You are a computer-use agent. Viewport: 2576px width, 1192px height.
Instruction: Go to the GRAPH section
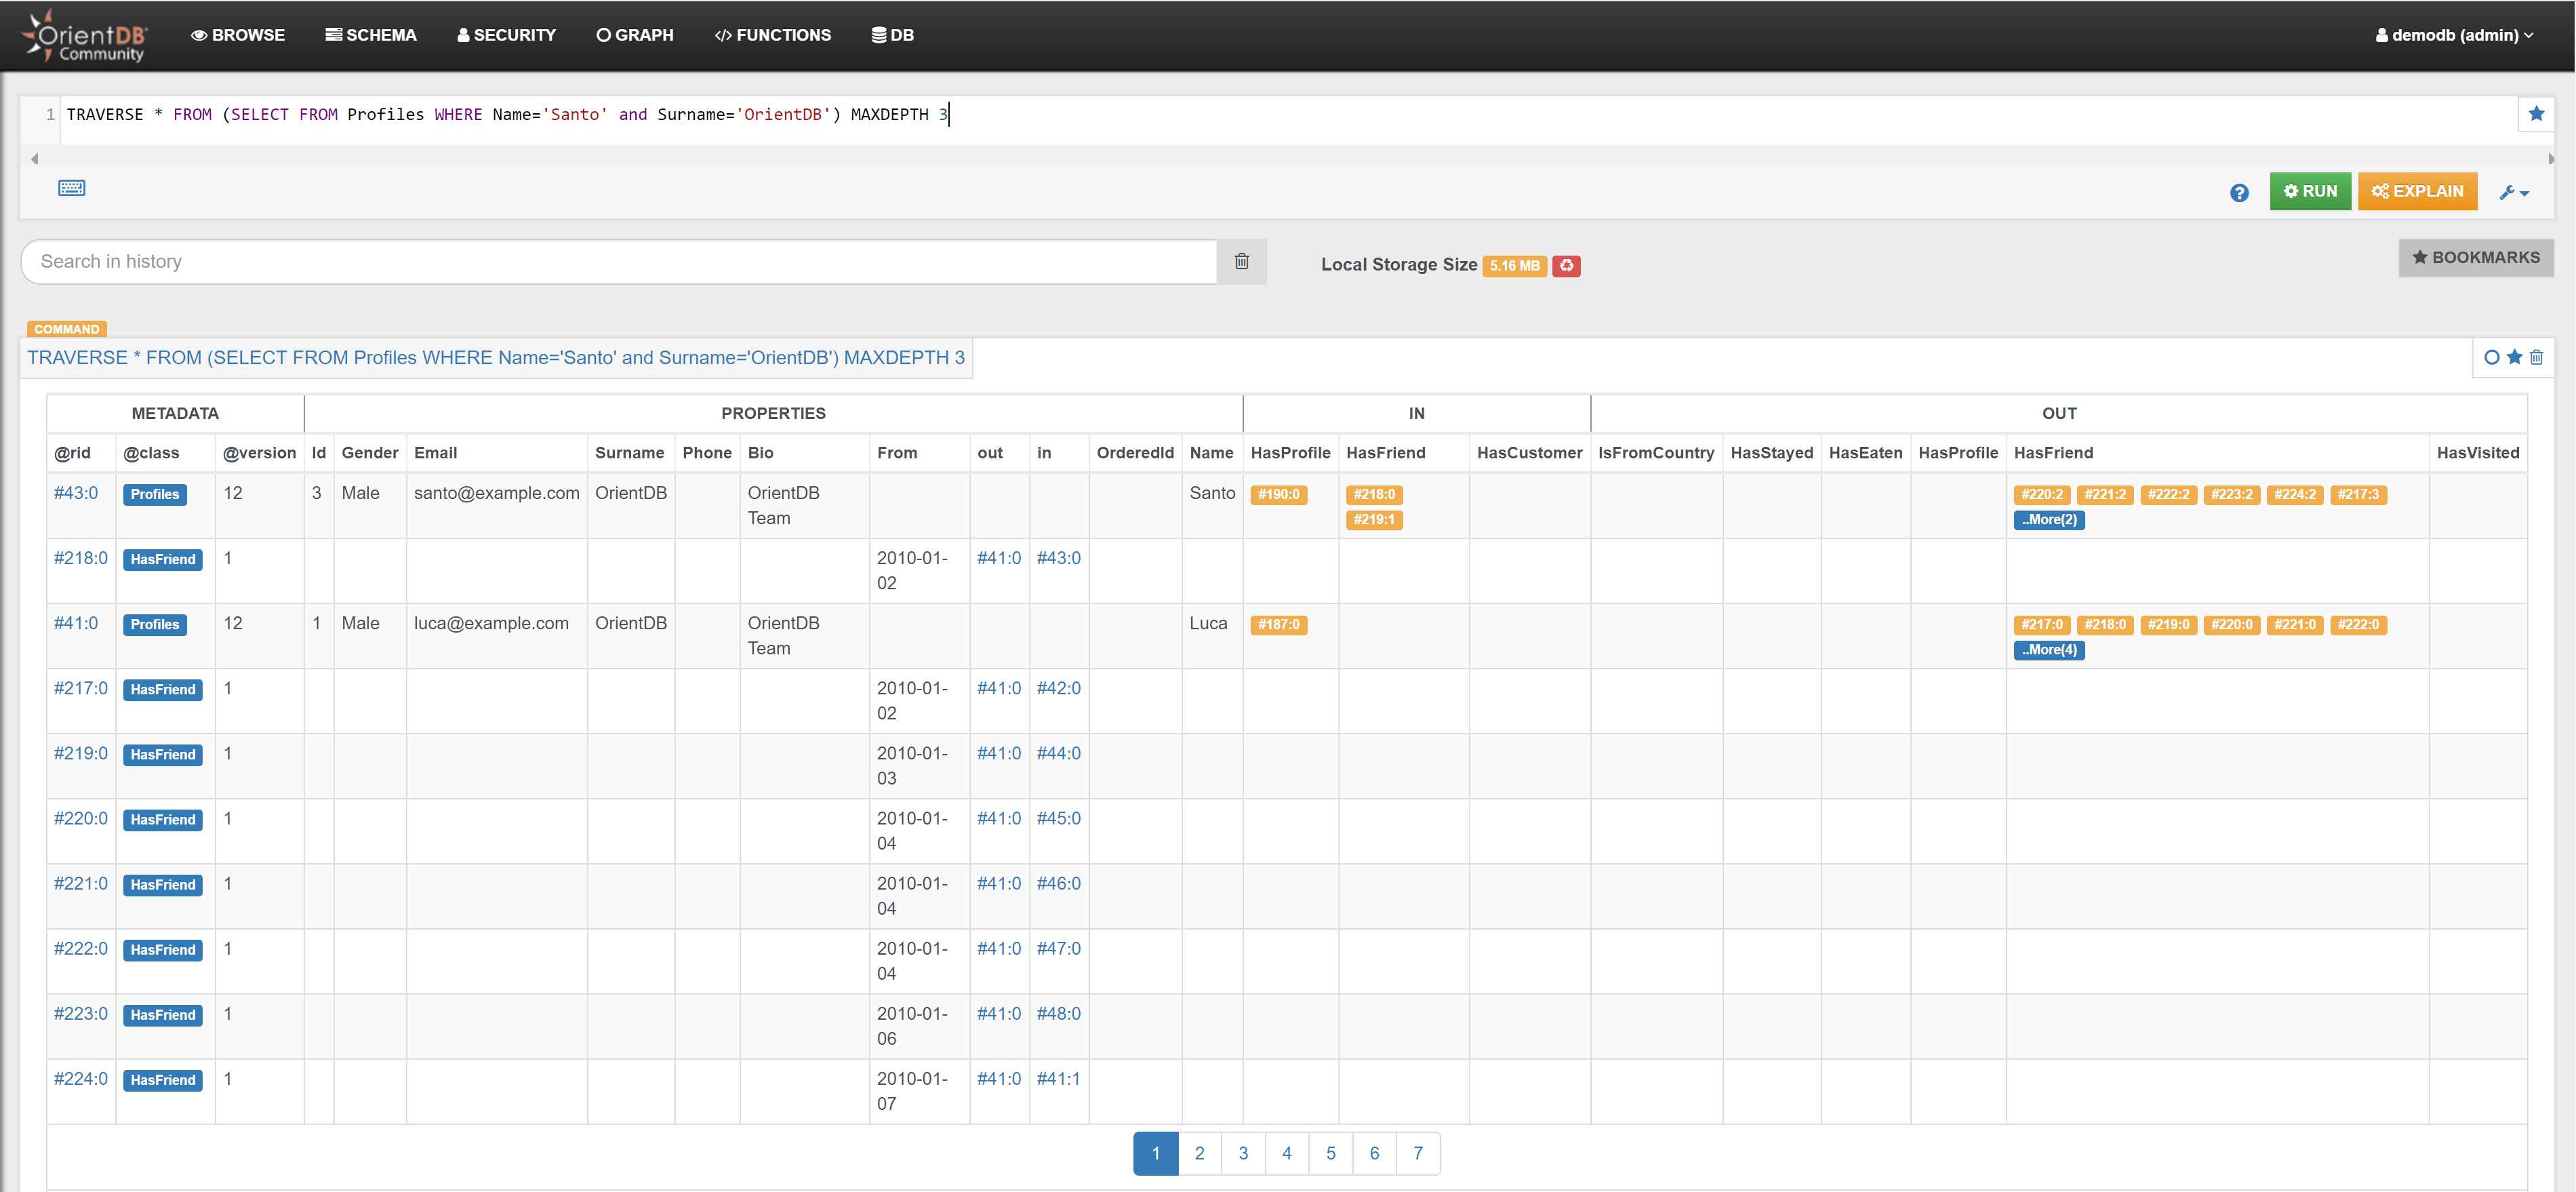tap(634, 35)
